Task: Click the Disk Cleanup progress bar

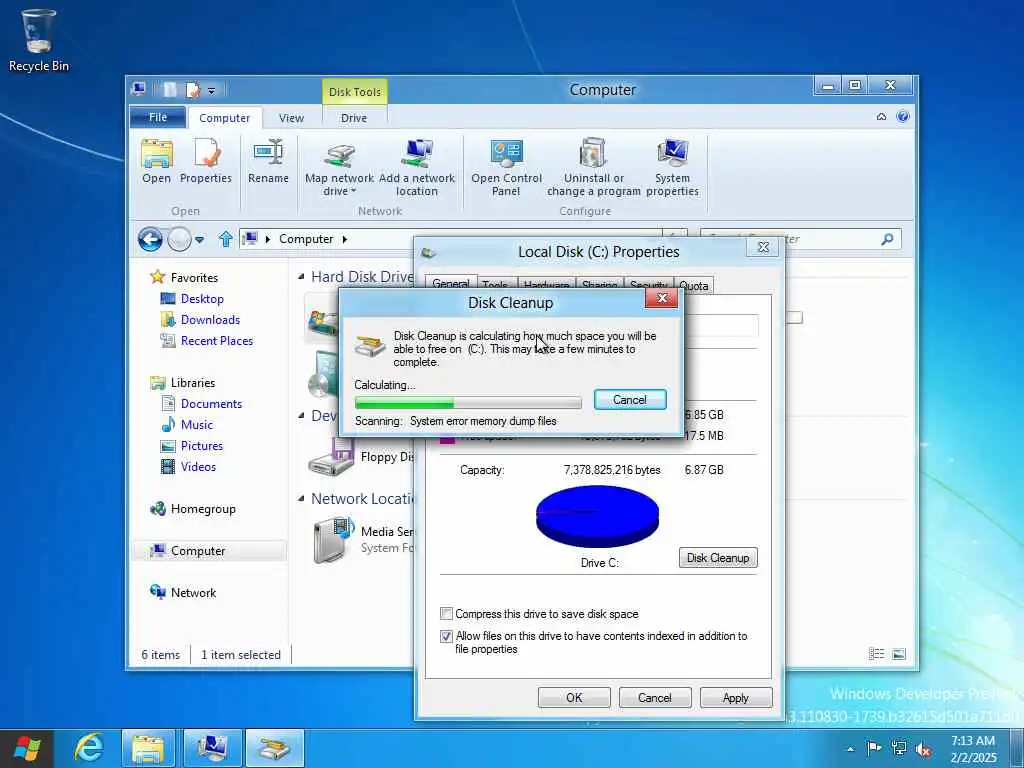Action: [468, 403]
